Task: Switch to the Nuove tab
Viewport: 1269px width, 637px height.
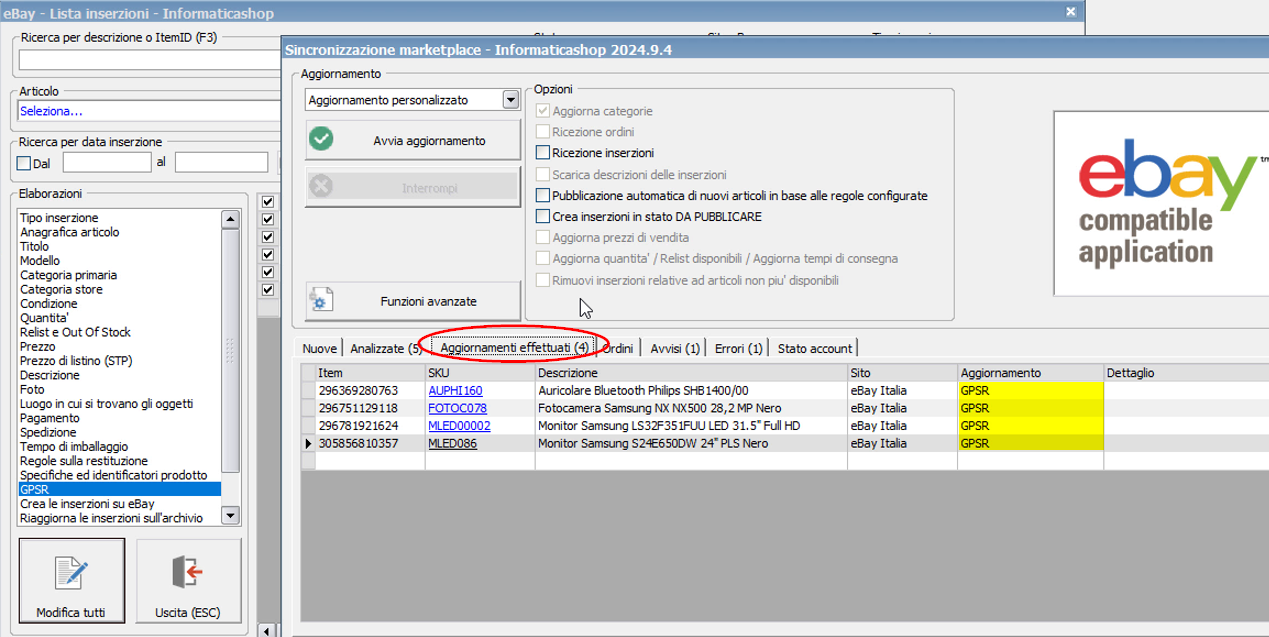Action: pos(319,349)
